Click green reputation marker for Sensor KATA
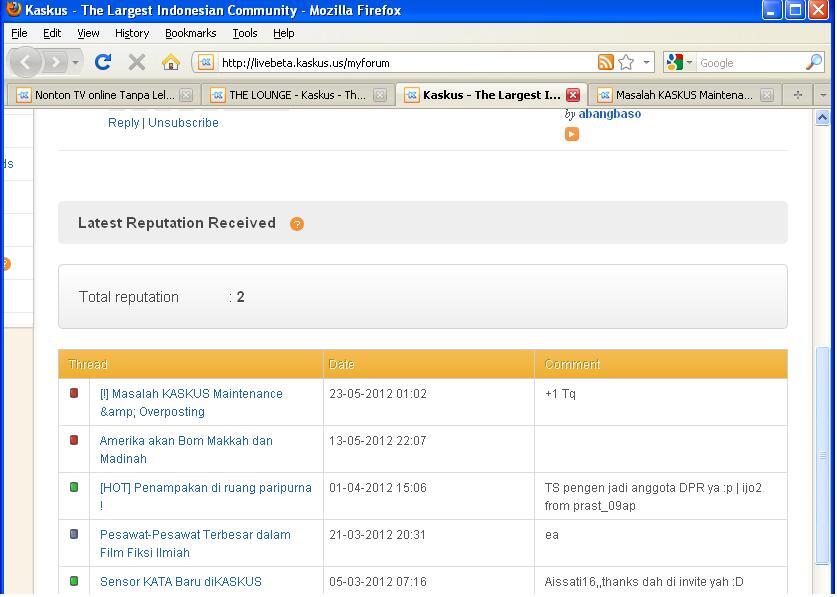Image resolution: width=837 pixels, height=597 pixels. pos(74,581)
